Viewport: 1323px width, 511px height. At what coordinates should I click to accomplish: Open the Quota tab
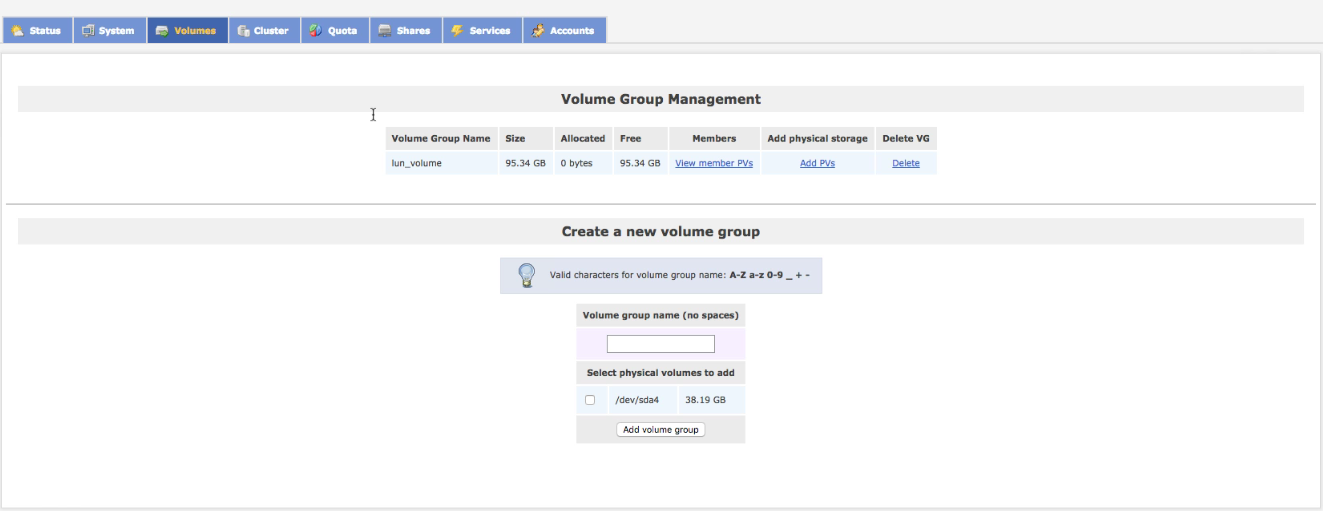pyautogui.click(x=334, y=31)
